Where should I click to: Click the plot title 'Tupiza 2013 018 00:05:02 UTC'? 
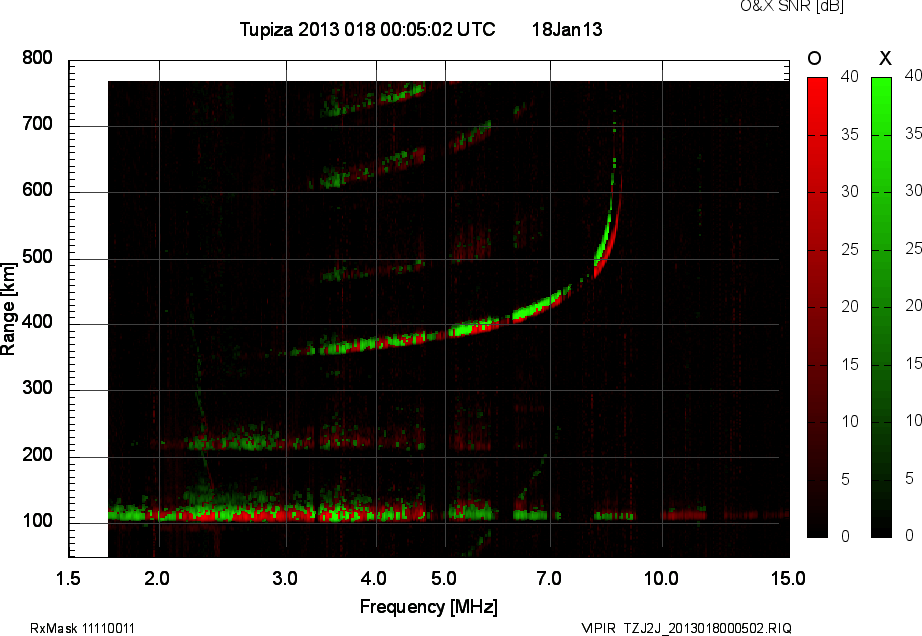pyautogui.click(x=368, y=29)
